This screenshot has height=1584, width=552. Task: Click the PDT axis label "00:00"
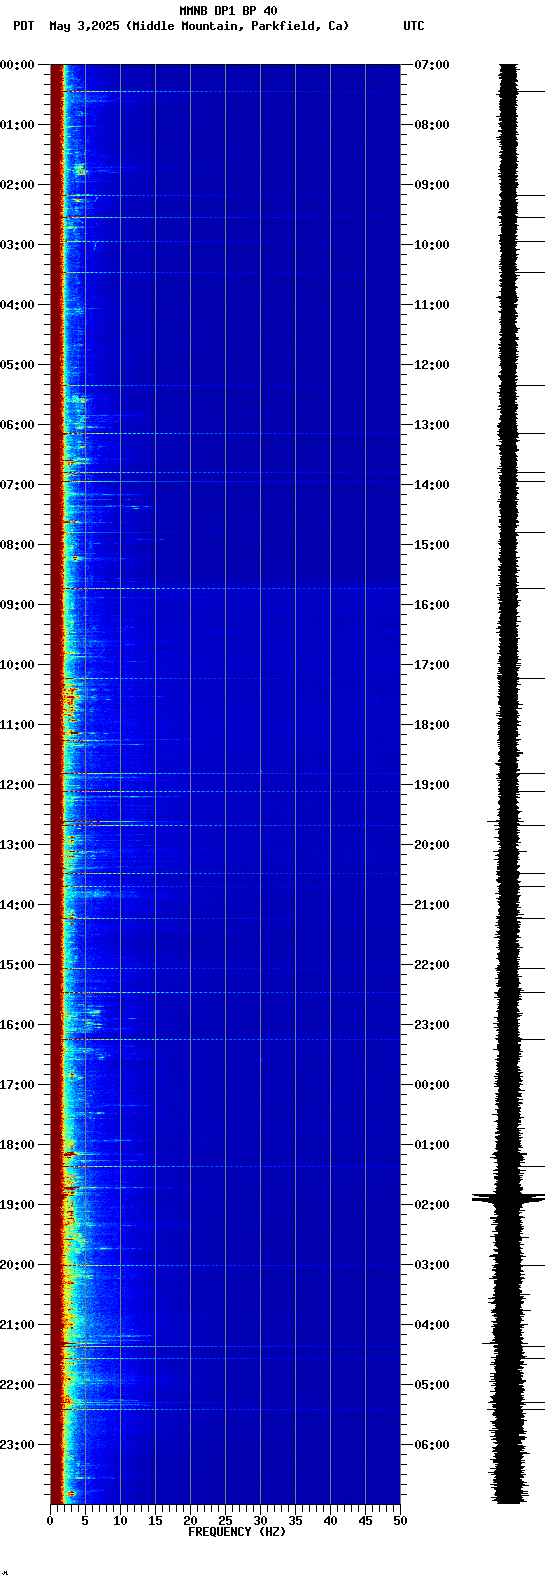point(17,65)
